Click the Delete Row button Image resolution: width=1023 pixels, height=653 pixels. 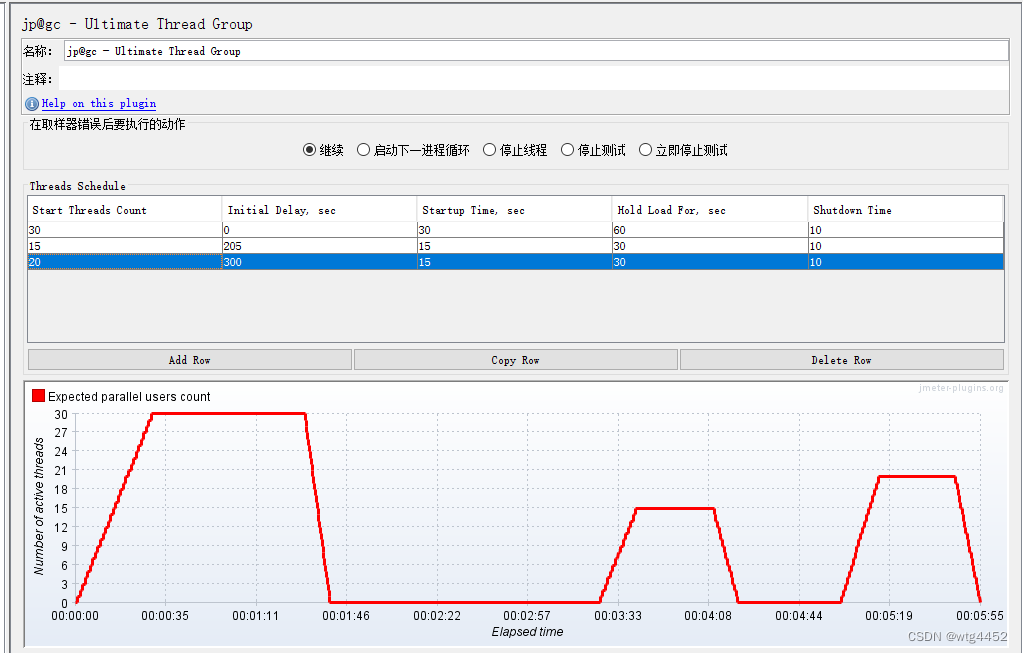coord(842,360)
